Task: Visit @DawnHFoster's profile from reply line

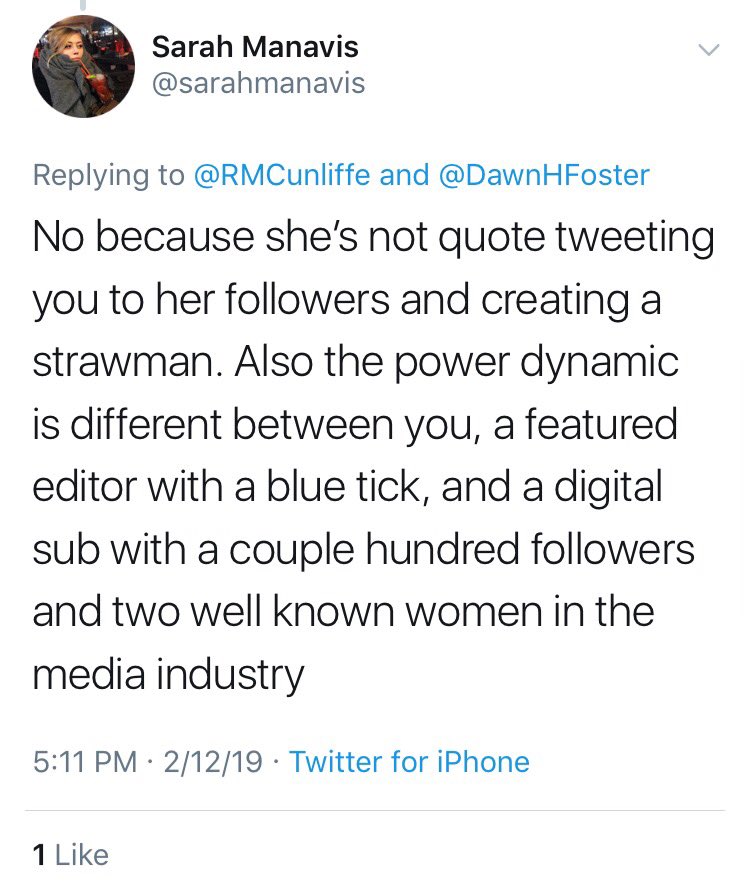Action: click(x=544, y=174)
